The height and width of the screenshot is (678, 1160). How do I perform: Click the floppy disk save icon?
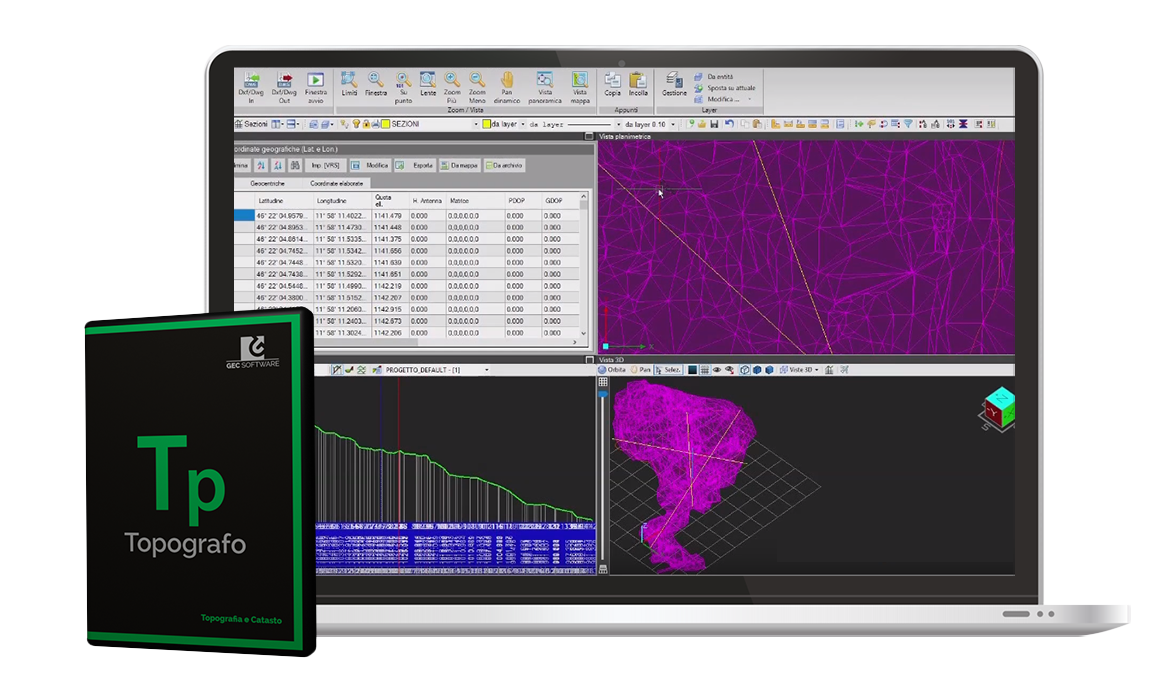(x=714, y=124)
